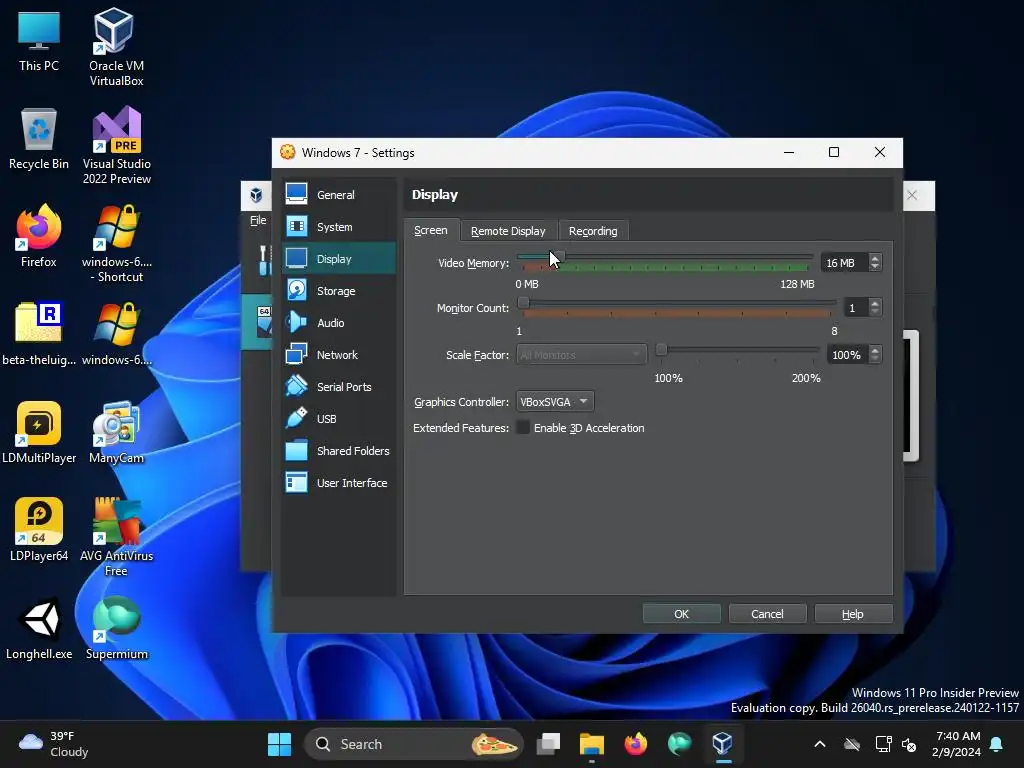
Task: Enable 3D Acceleration checkbox
Action: [x=523, y=427]
